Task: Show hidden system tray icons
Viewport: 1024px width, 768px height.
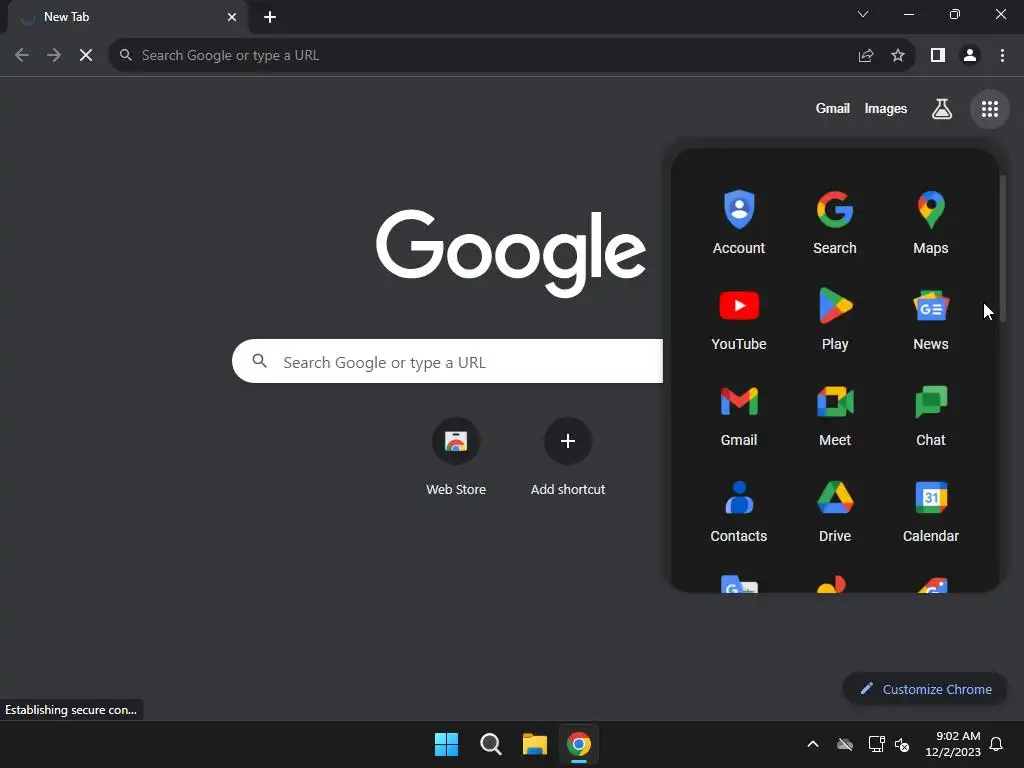Action: coord(813,744)
